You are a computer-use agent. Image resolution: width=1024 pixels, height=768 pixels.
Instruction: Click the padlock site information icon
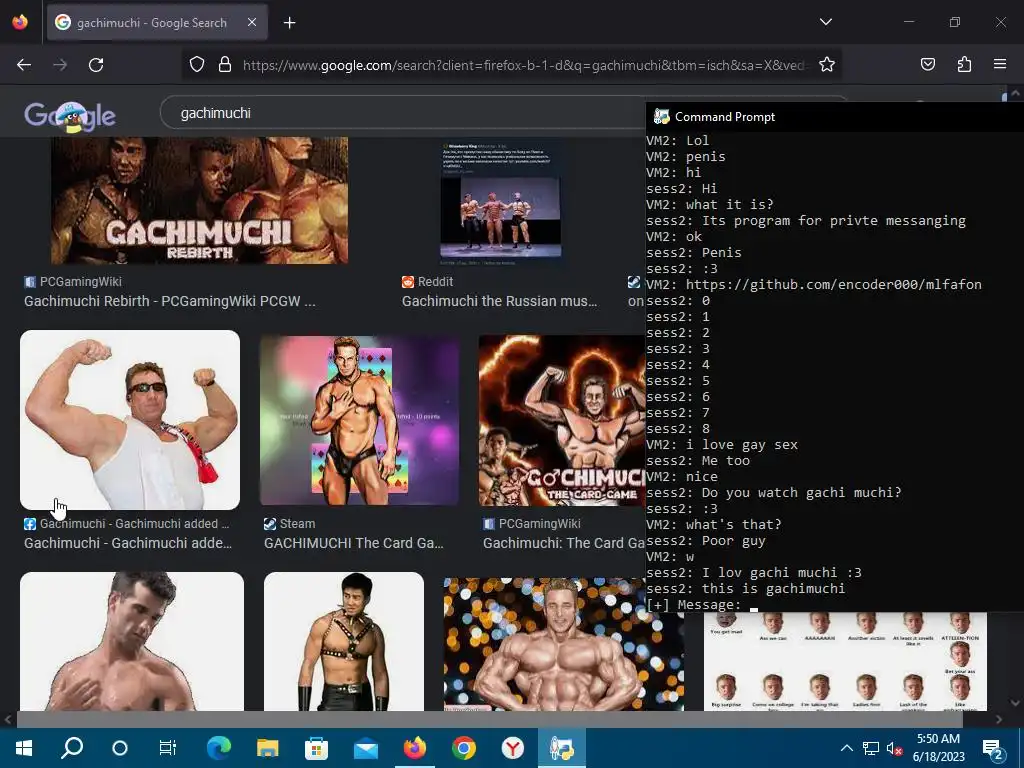coord(225,64)
